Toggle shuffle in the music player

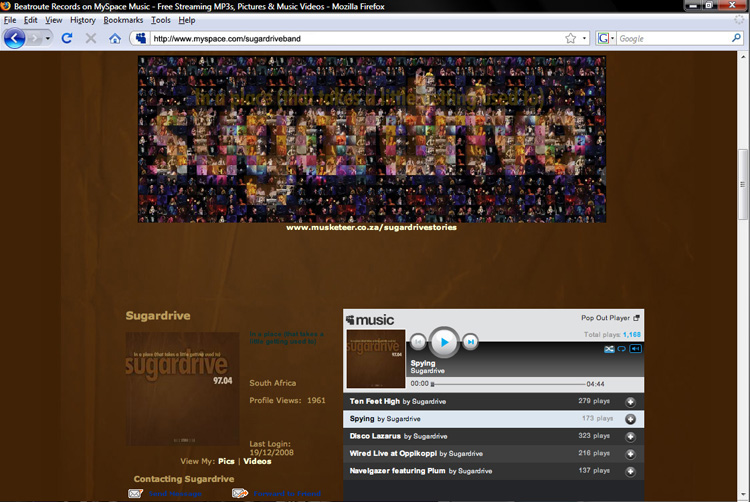click(609, 349)
